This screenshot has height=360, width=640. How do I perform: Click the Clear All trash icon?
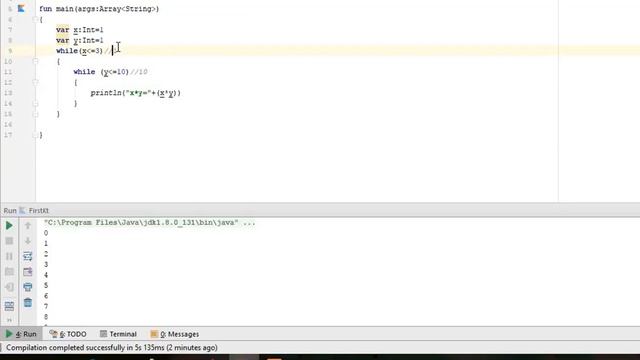[x=28, y=302]
